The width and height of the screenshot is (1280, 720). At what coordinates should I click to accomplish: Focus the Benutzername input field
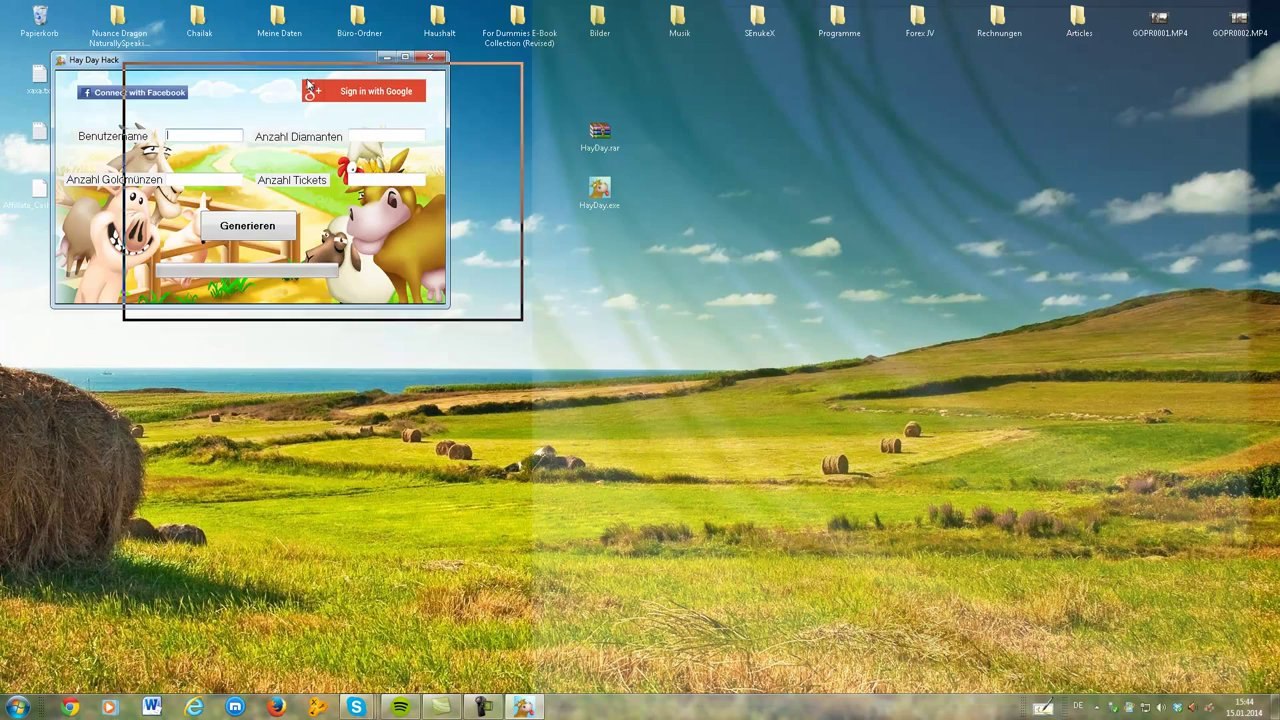204,136
